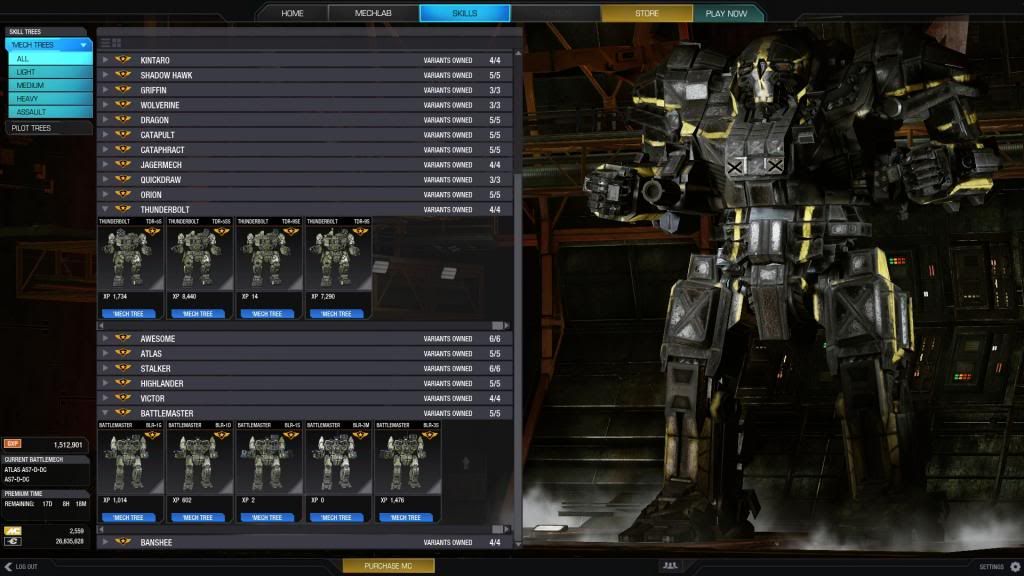This screenshot has height=576, width=1024.
Task: Open 'Mech Tree for Battlemaster with XP 1,014
Action: 129,518
